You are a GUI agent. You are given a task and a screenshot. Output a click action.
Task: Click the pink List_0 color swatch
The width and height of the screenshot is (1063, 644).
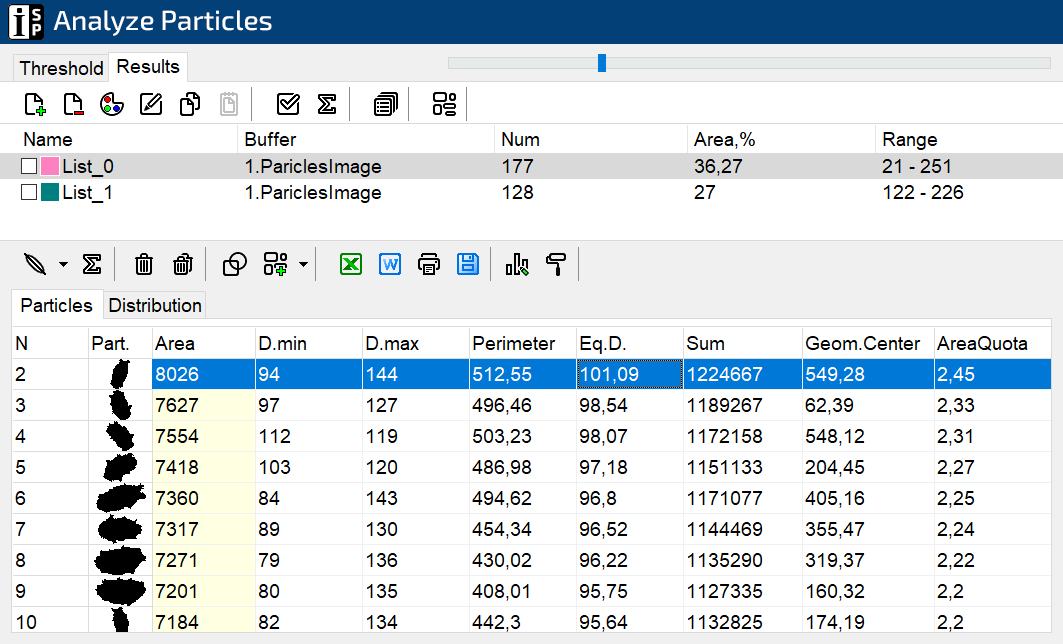[x=50, y=166]
